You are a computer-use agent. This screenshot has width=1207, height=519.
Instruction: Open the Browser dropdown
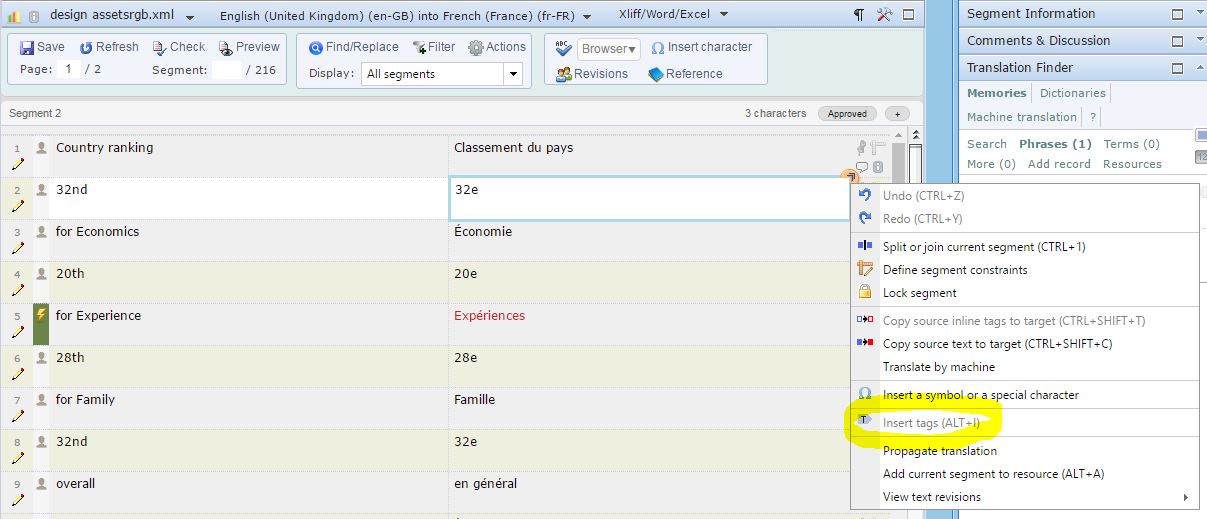pyautogui.click(x=609, y=48)
